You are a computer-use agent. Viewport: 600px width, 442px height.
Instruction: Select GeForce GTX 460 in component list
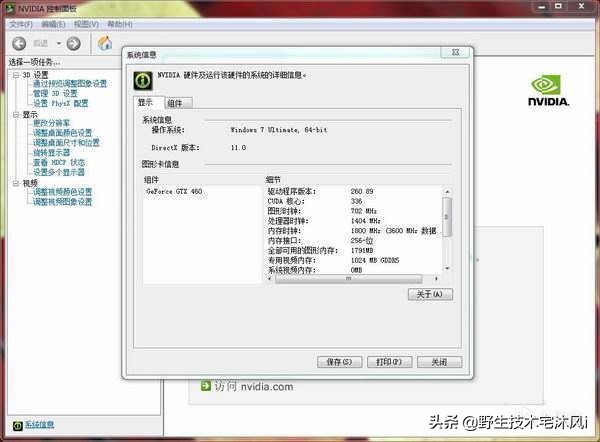coord(175,191)
